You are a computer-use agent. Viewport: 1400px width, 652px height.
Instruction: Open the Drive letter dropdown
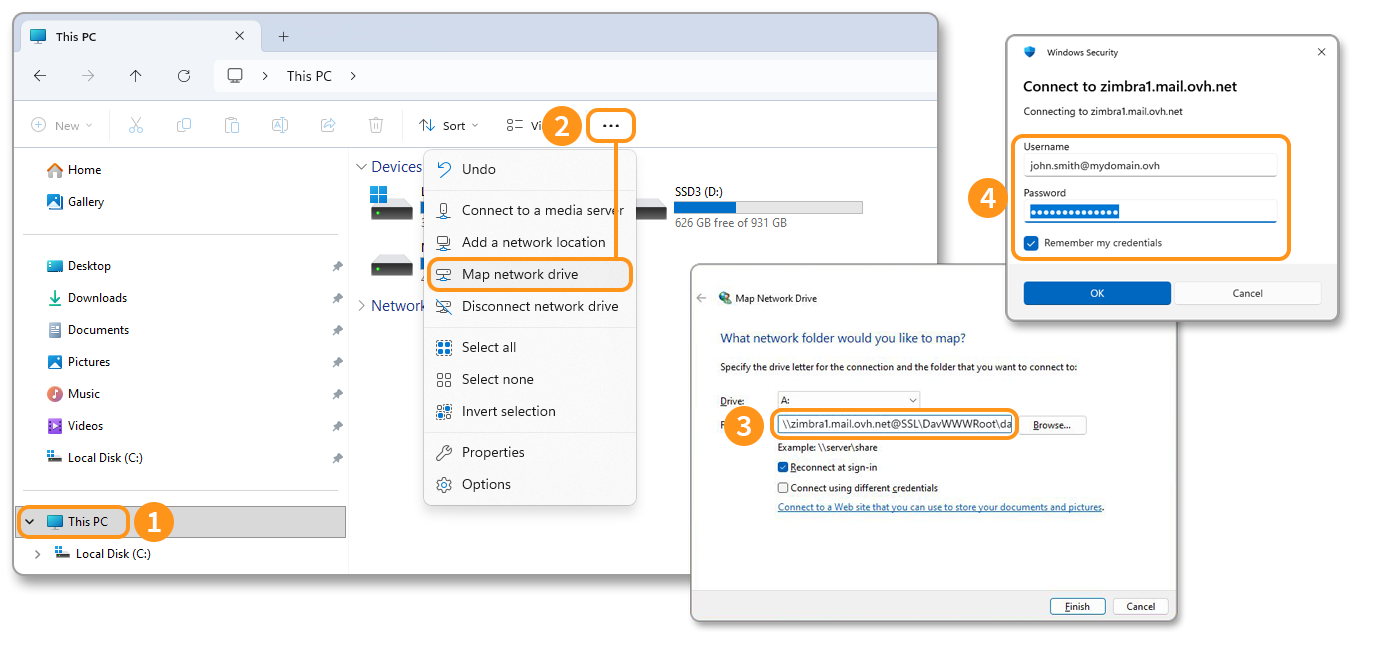pos(848,400)
